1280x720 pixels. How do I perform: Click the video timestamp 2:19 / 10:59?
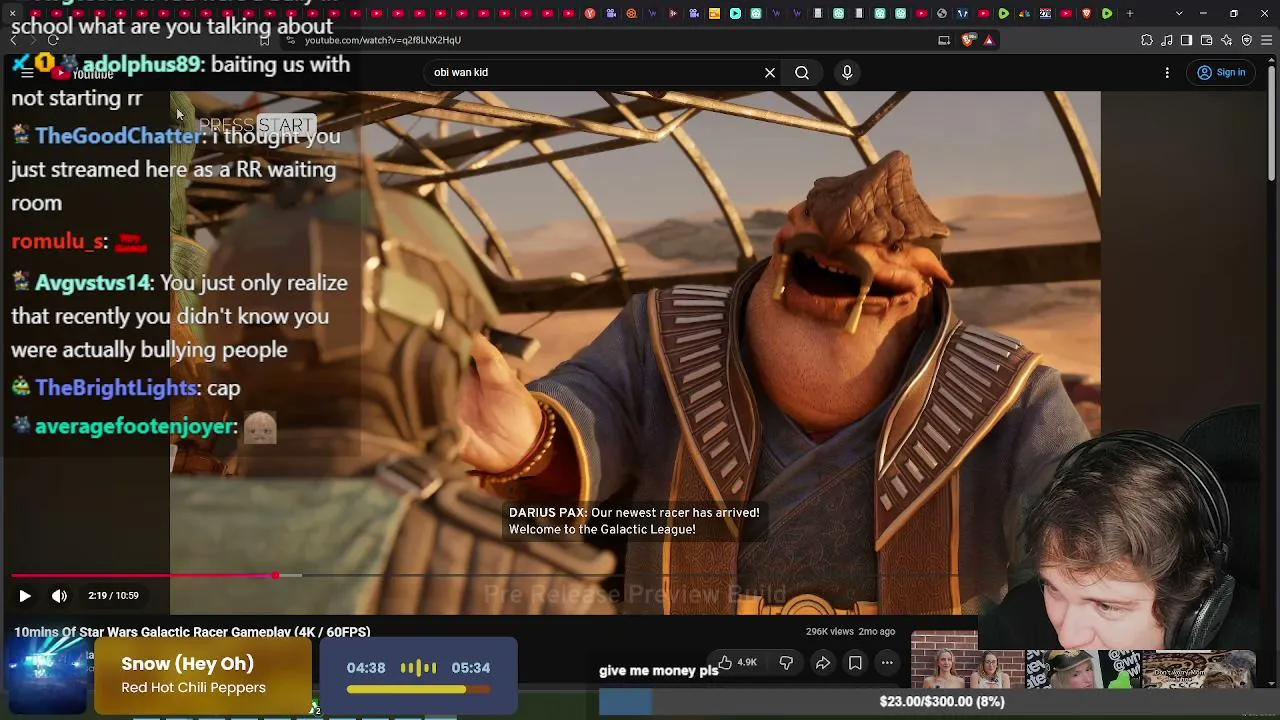(113, 596)
